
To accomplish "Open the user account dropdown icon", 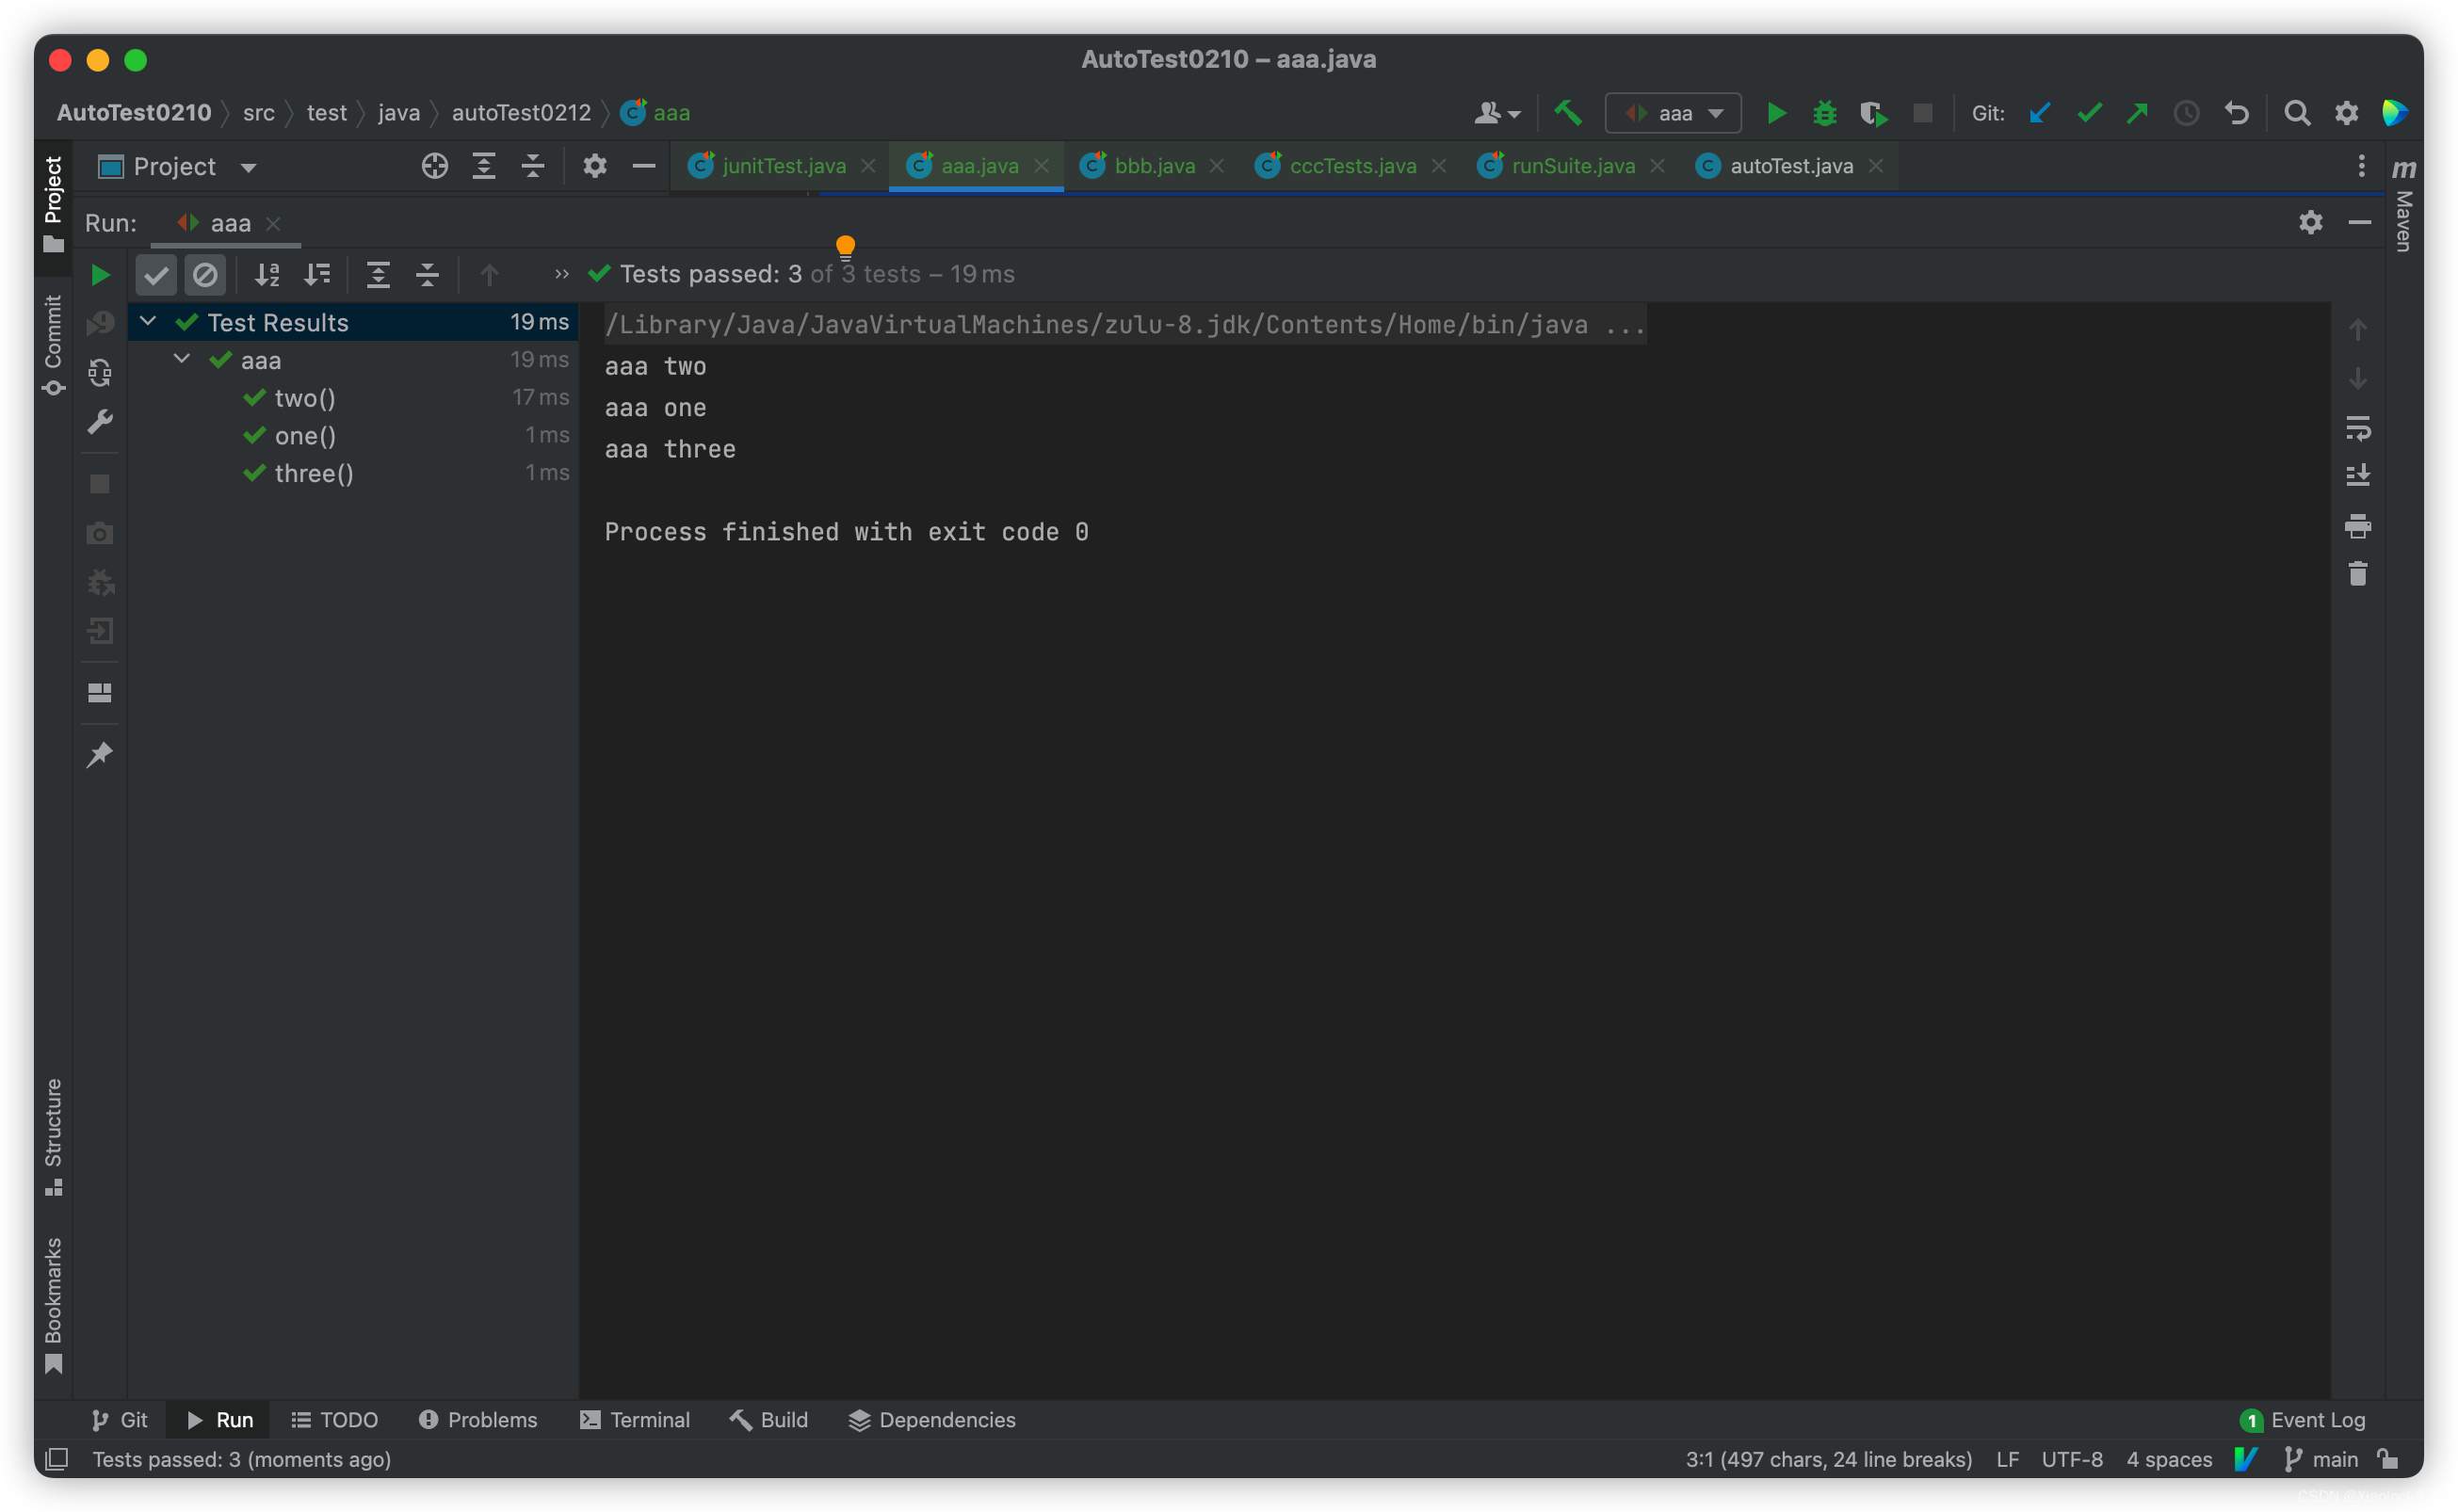I will point(1497,113).
